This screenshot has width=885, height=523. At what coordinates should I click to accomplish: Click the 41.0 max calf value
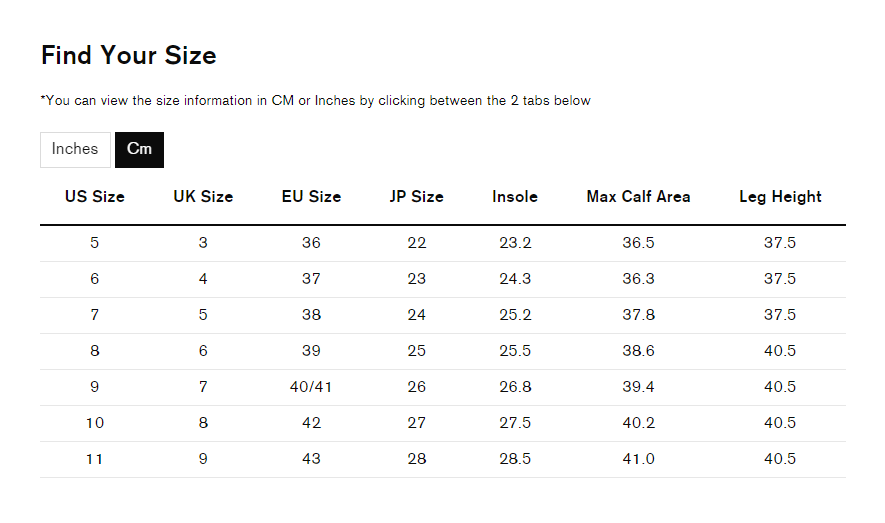click(638, 459)
